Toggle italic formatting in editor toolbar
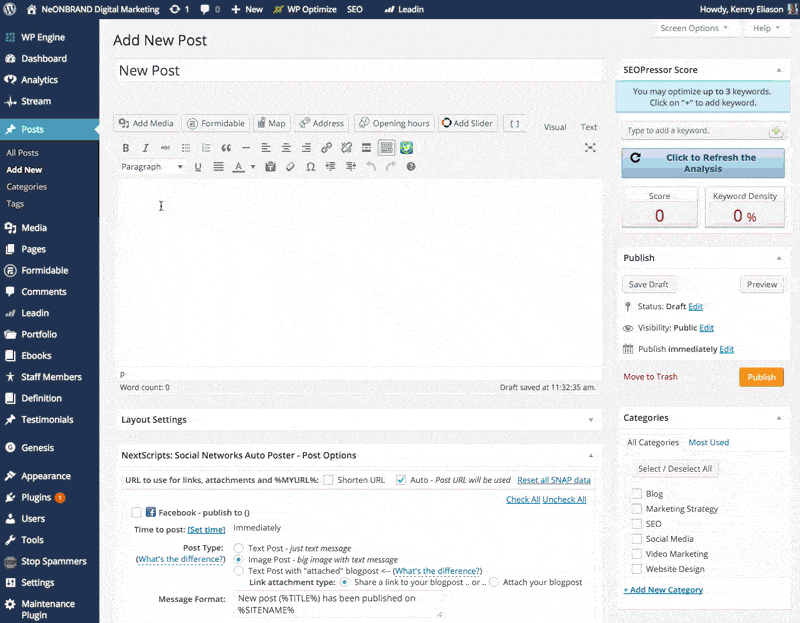 click(145, 148)
